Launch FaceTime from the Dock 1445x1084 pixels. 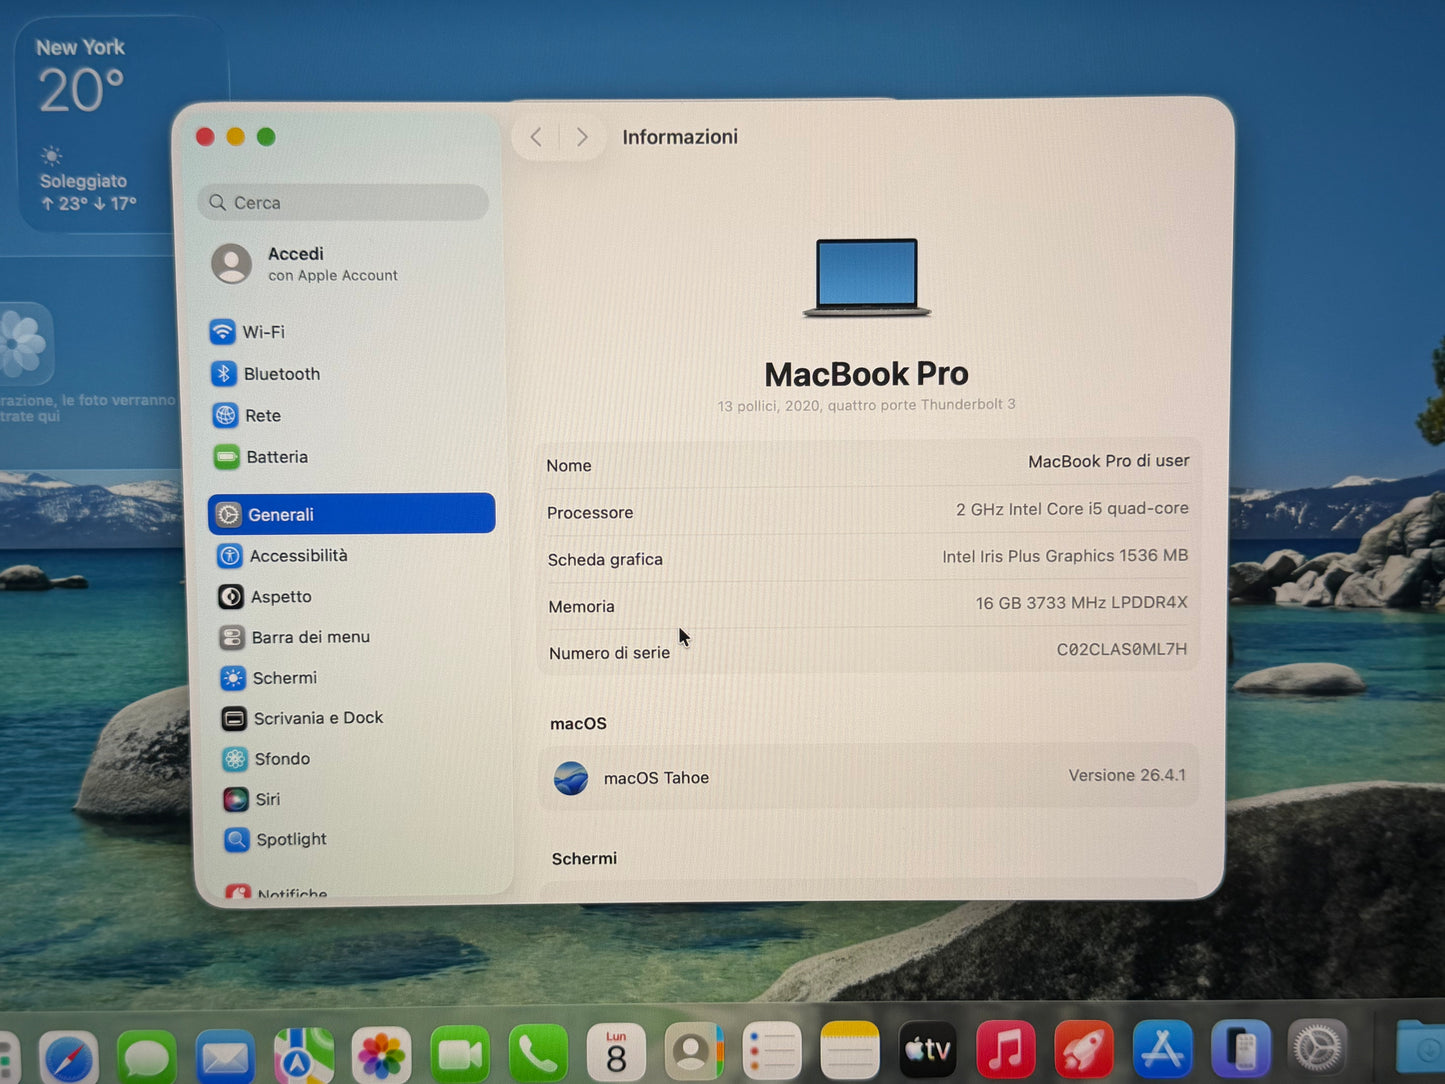point(460,1055)
